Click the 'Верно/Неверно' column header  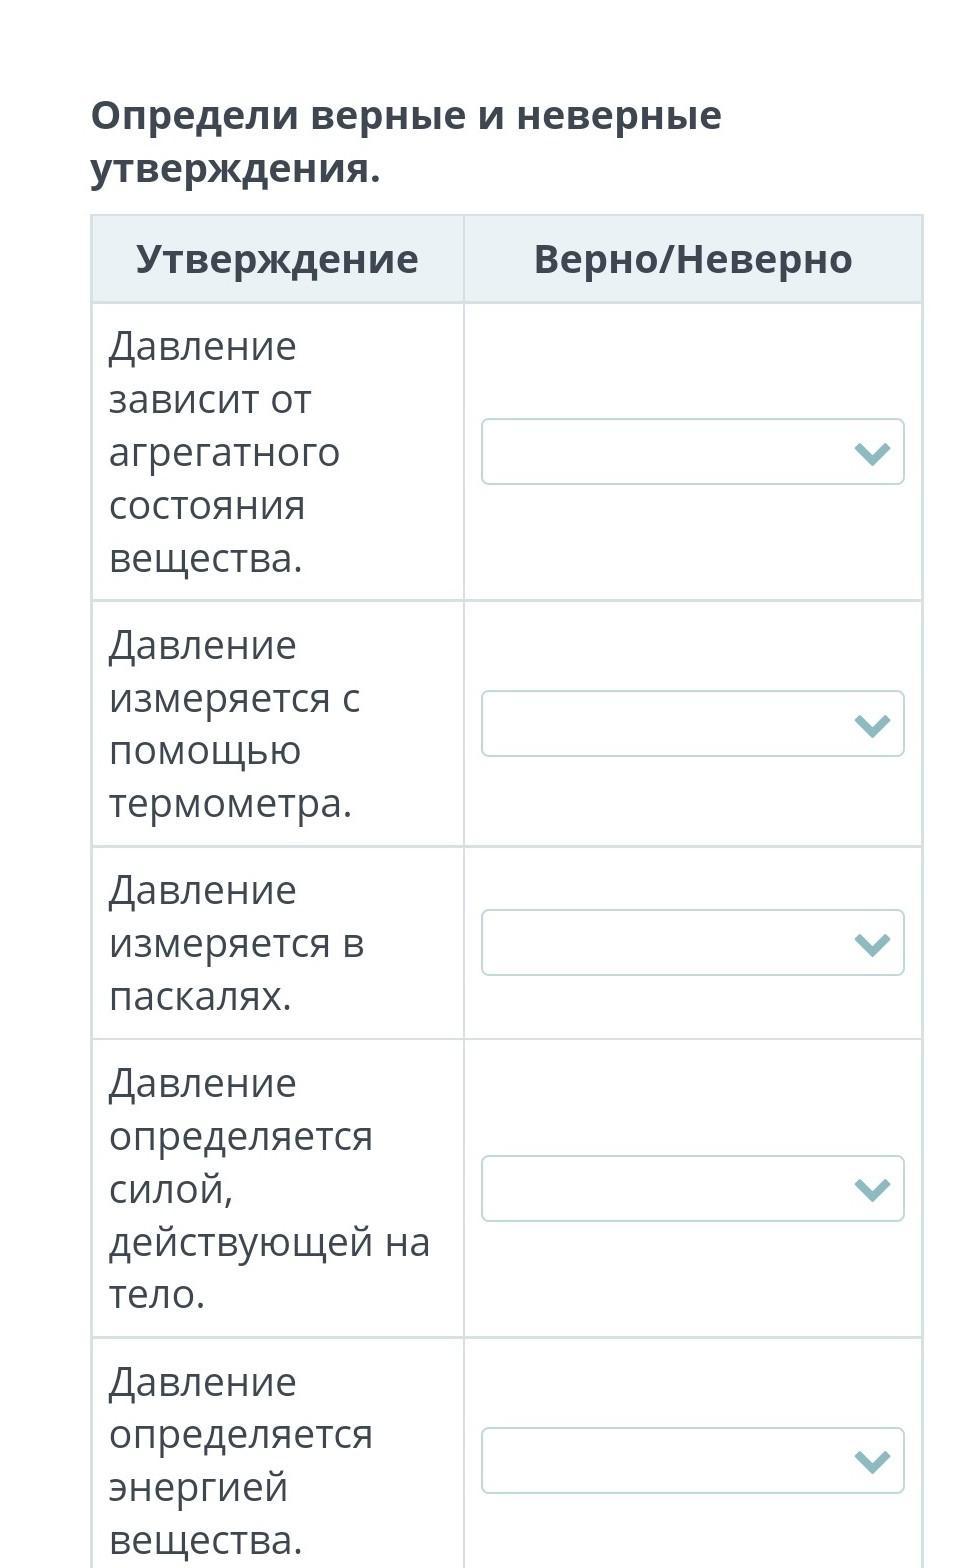[x=693, y=259]
